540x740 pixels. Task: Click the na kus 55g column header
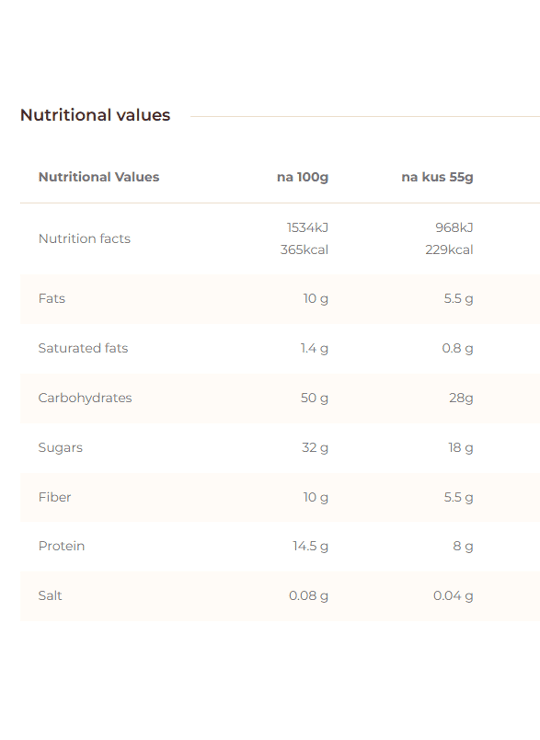point(437,177)
